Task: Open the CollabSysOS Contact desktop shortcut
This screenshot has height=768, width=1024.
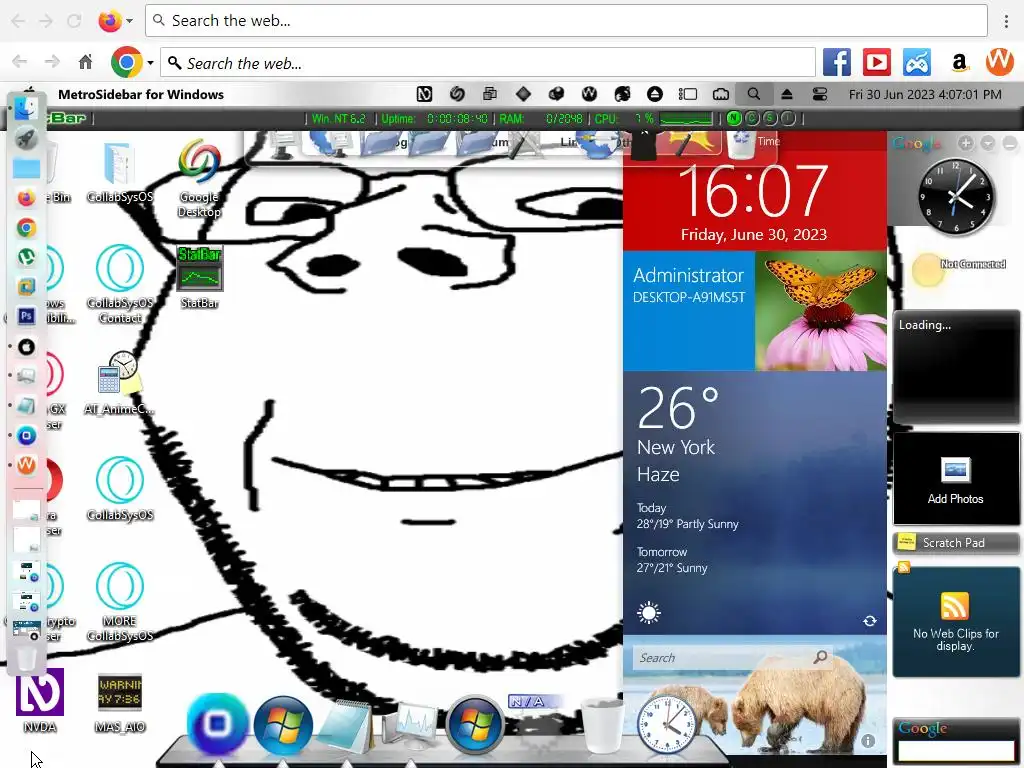Action: pyautogui.click(x=120, y=284)
